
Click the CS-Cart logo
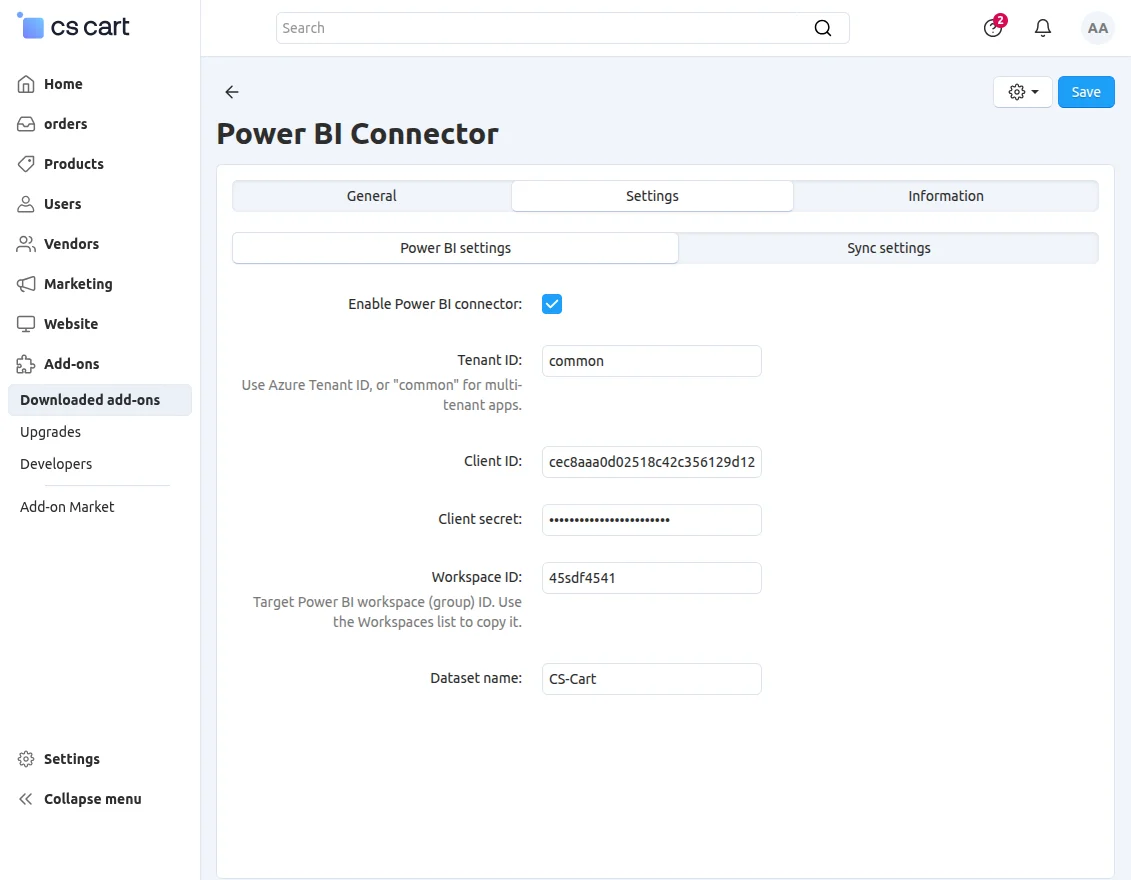[74, 27]
